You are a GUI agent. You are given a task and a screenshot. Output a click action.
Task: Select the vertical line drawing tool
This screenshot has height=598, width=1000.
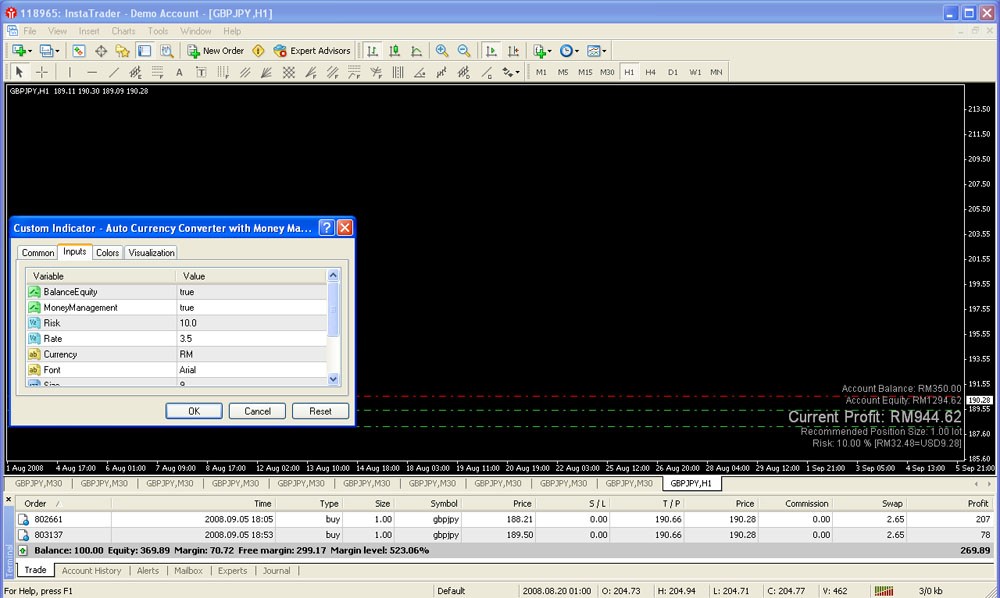[70, 72]
